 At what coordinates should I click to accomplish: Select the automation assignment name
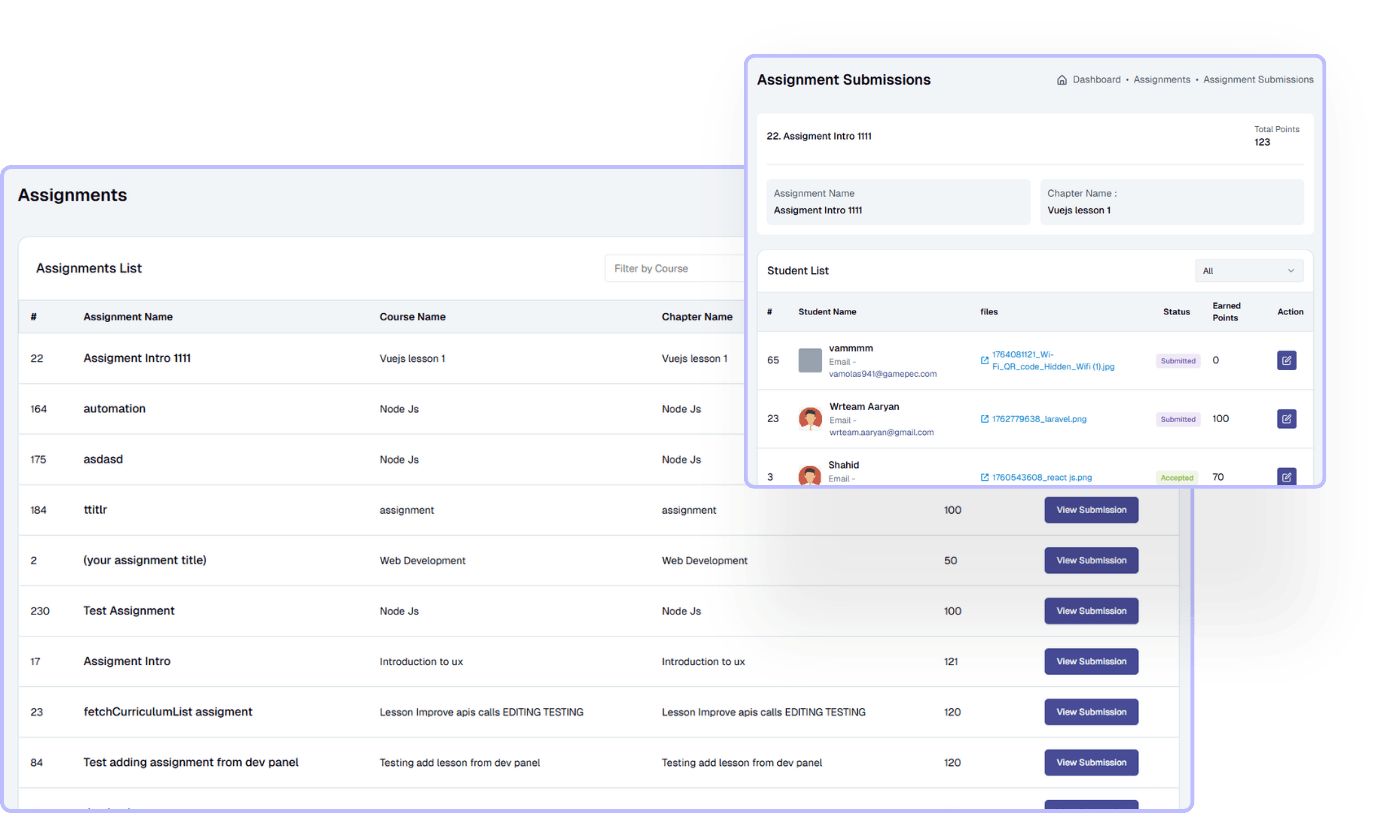pos(115,409)
